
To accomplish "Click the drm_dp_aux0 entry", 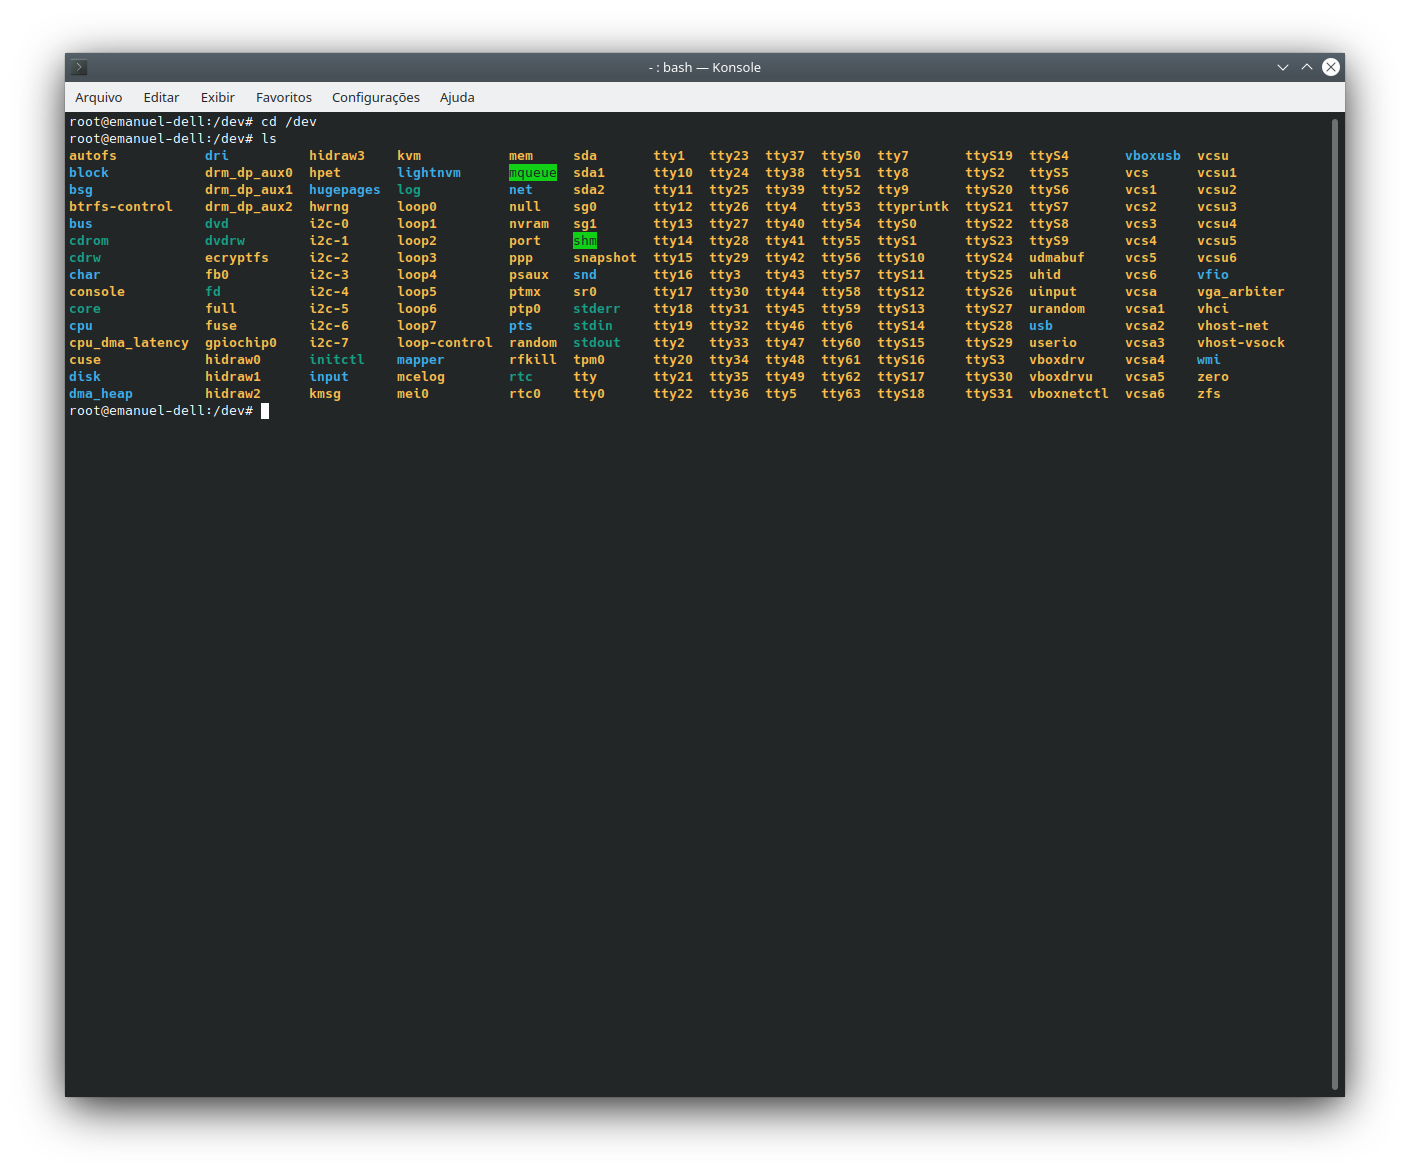I will (x=249, y=173).
